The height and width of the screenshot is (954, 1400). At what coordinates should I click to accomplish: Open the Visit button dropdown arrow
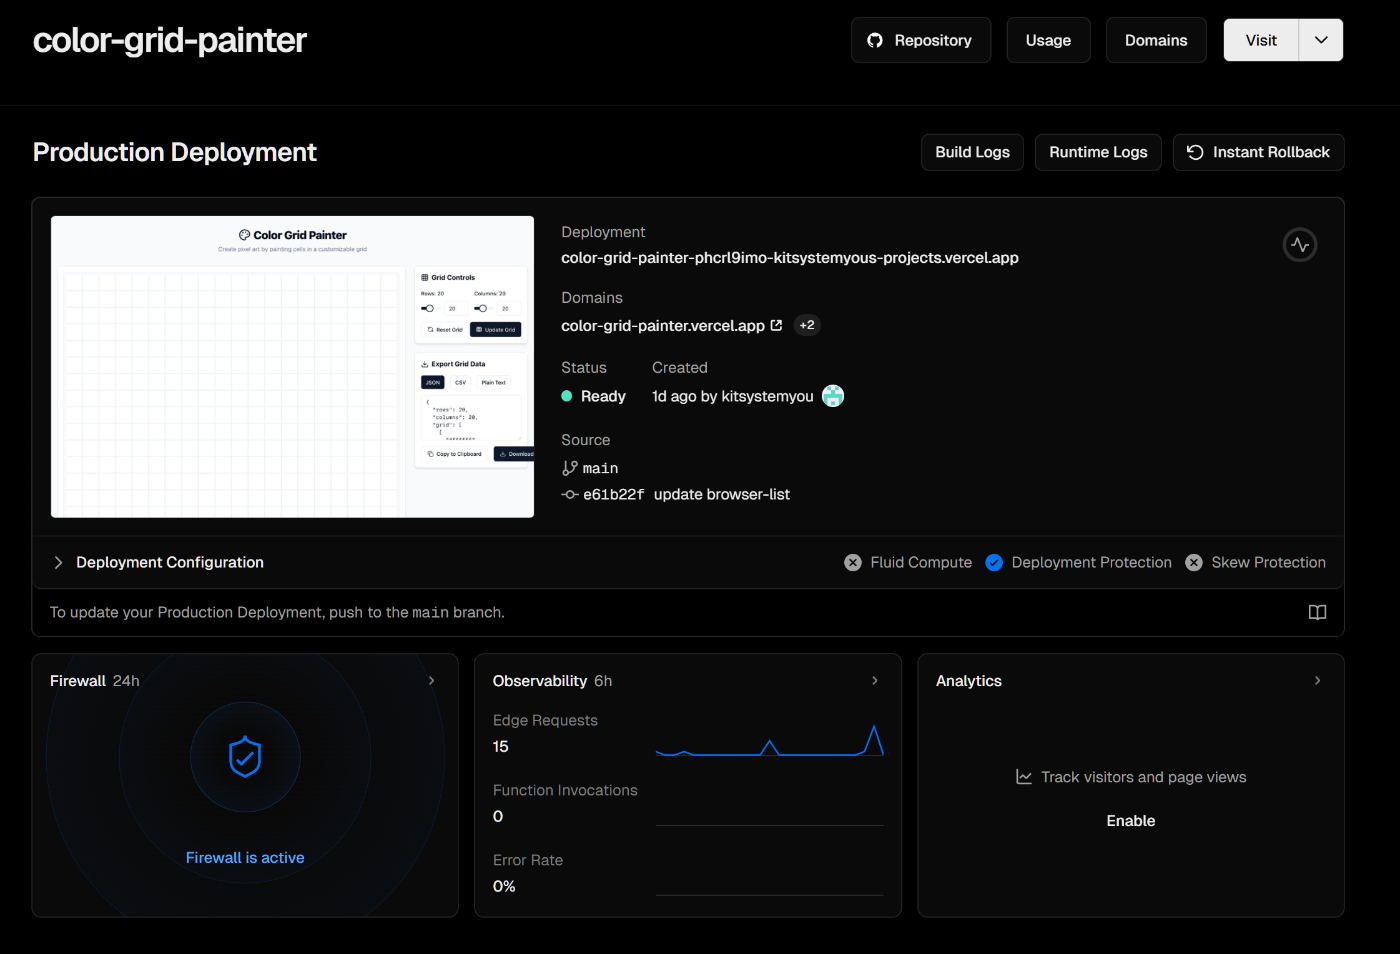coord(1321,40)
